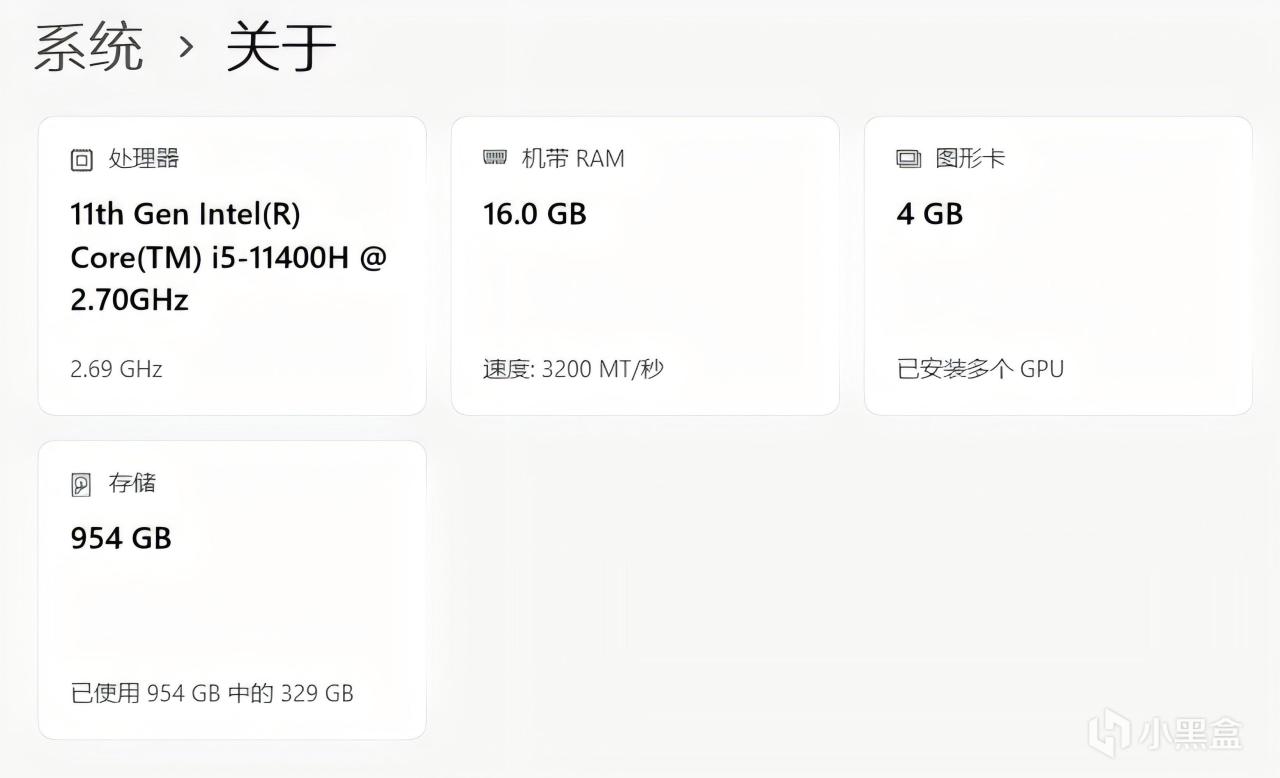This screenshot has height=778, width=1280.
Task: Click the breadcrumb chevron arrow
Action: click(186, 47)
